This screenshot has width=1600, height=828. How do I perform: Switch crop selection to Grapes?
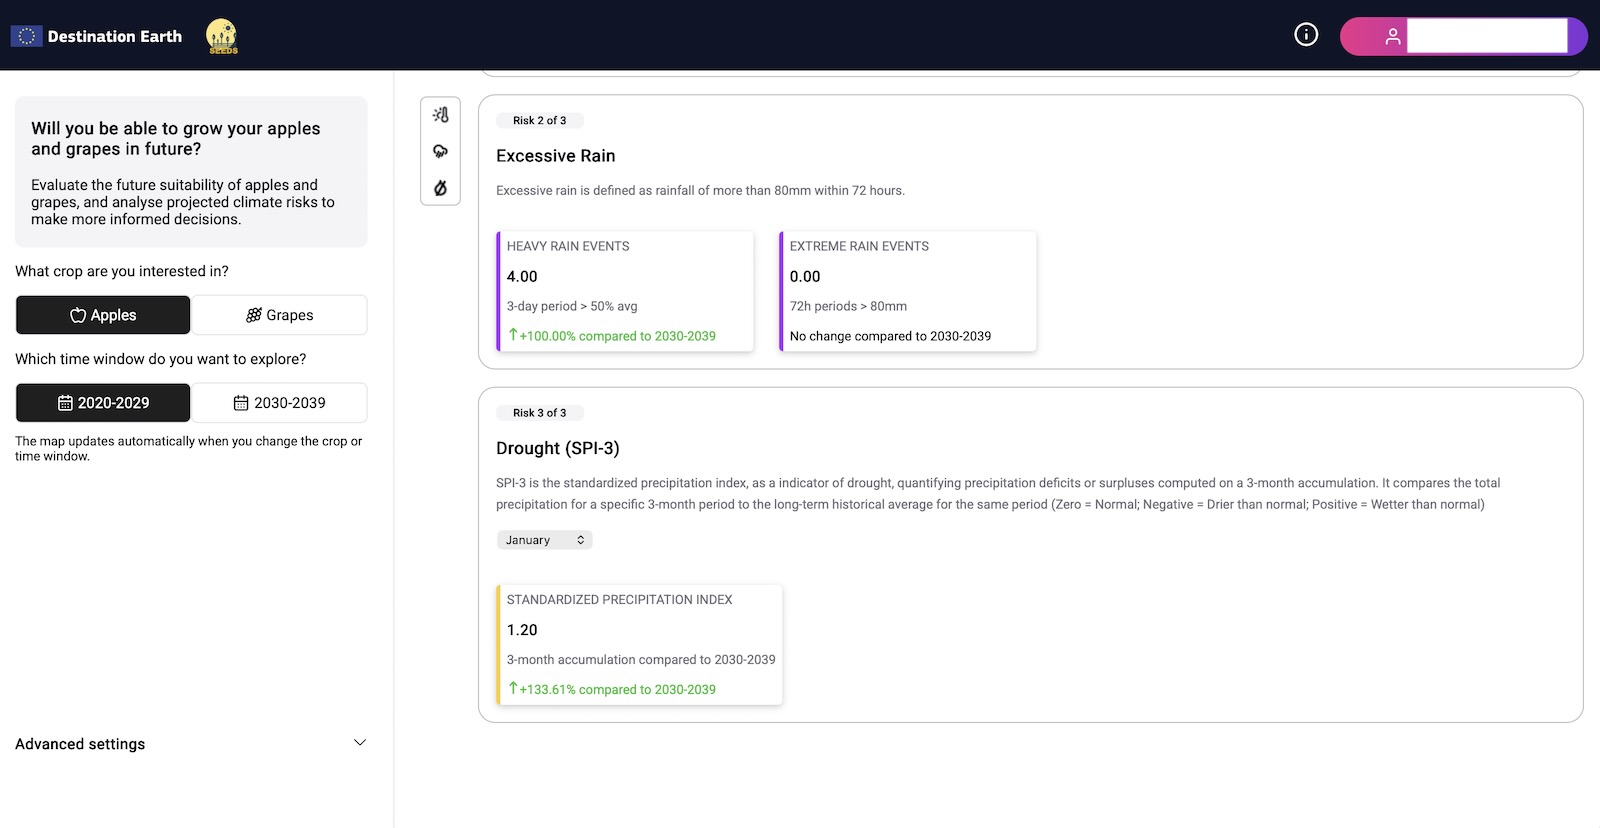[x=279, y=315]
